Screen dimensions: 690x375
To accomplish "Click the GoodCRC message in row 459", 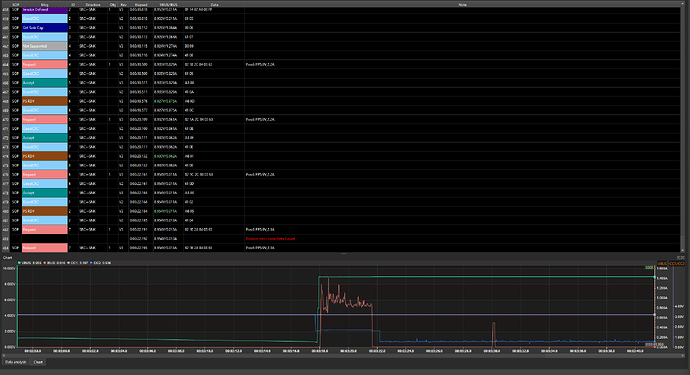I will coord(44,18).
